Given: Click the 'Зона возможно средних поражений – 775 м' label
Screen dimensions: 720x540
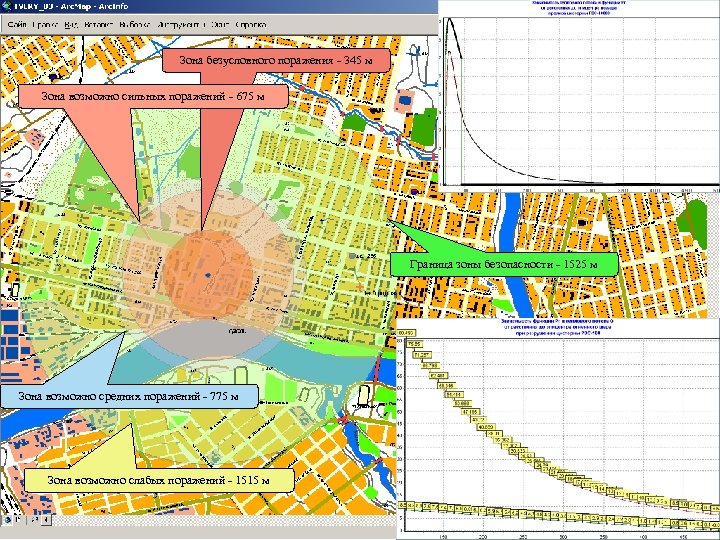Looking at the screenshot, I should (x=129, y=396).
